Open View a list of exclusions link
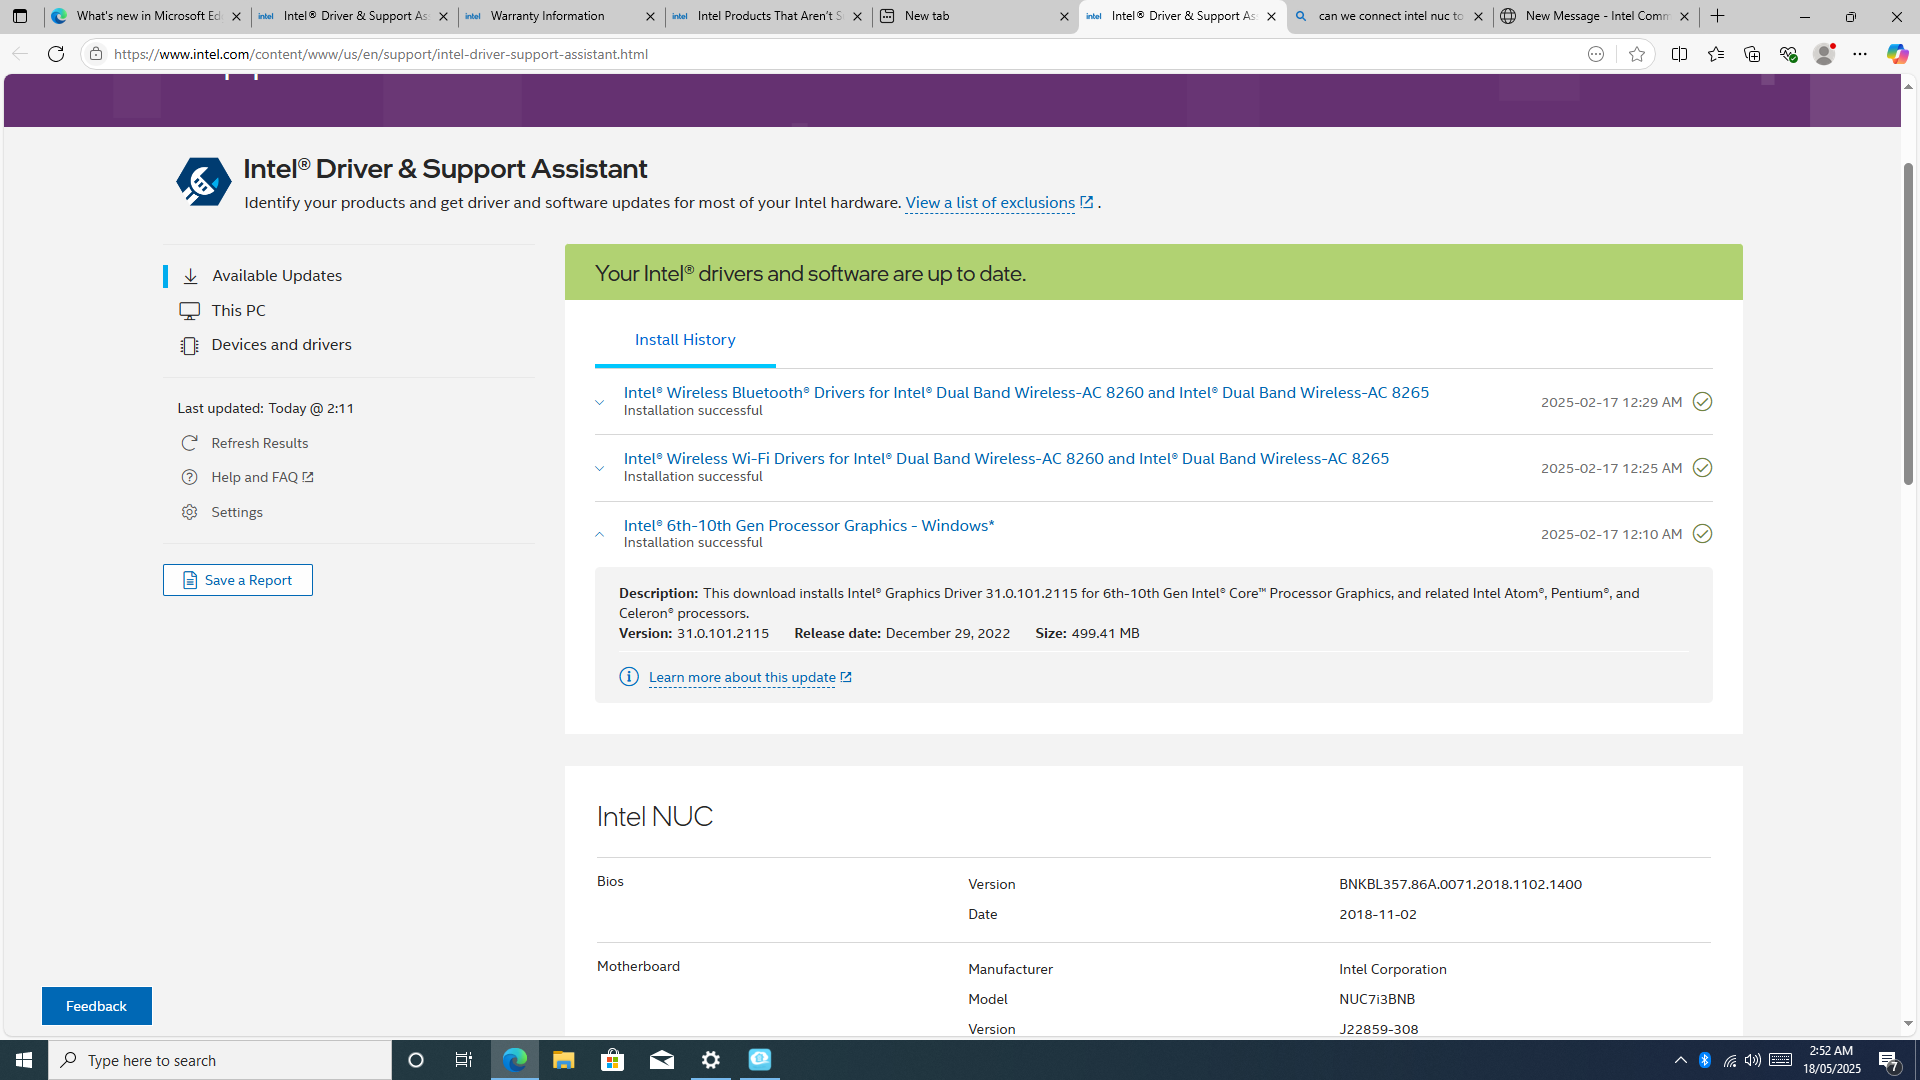1920x1080 pixels. coord(990,203)
